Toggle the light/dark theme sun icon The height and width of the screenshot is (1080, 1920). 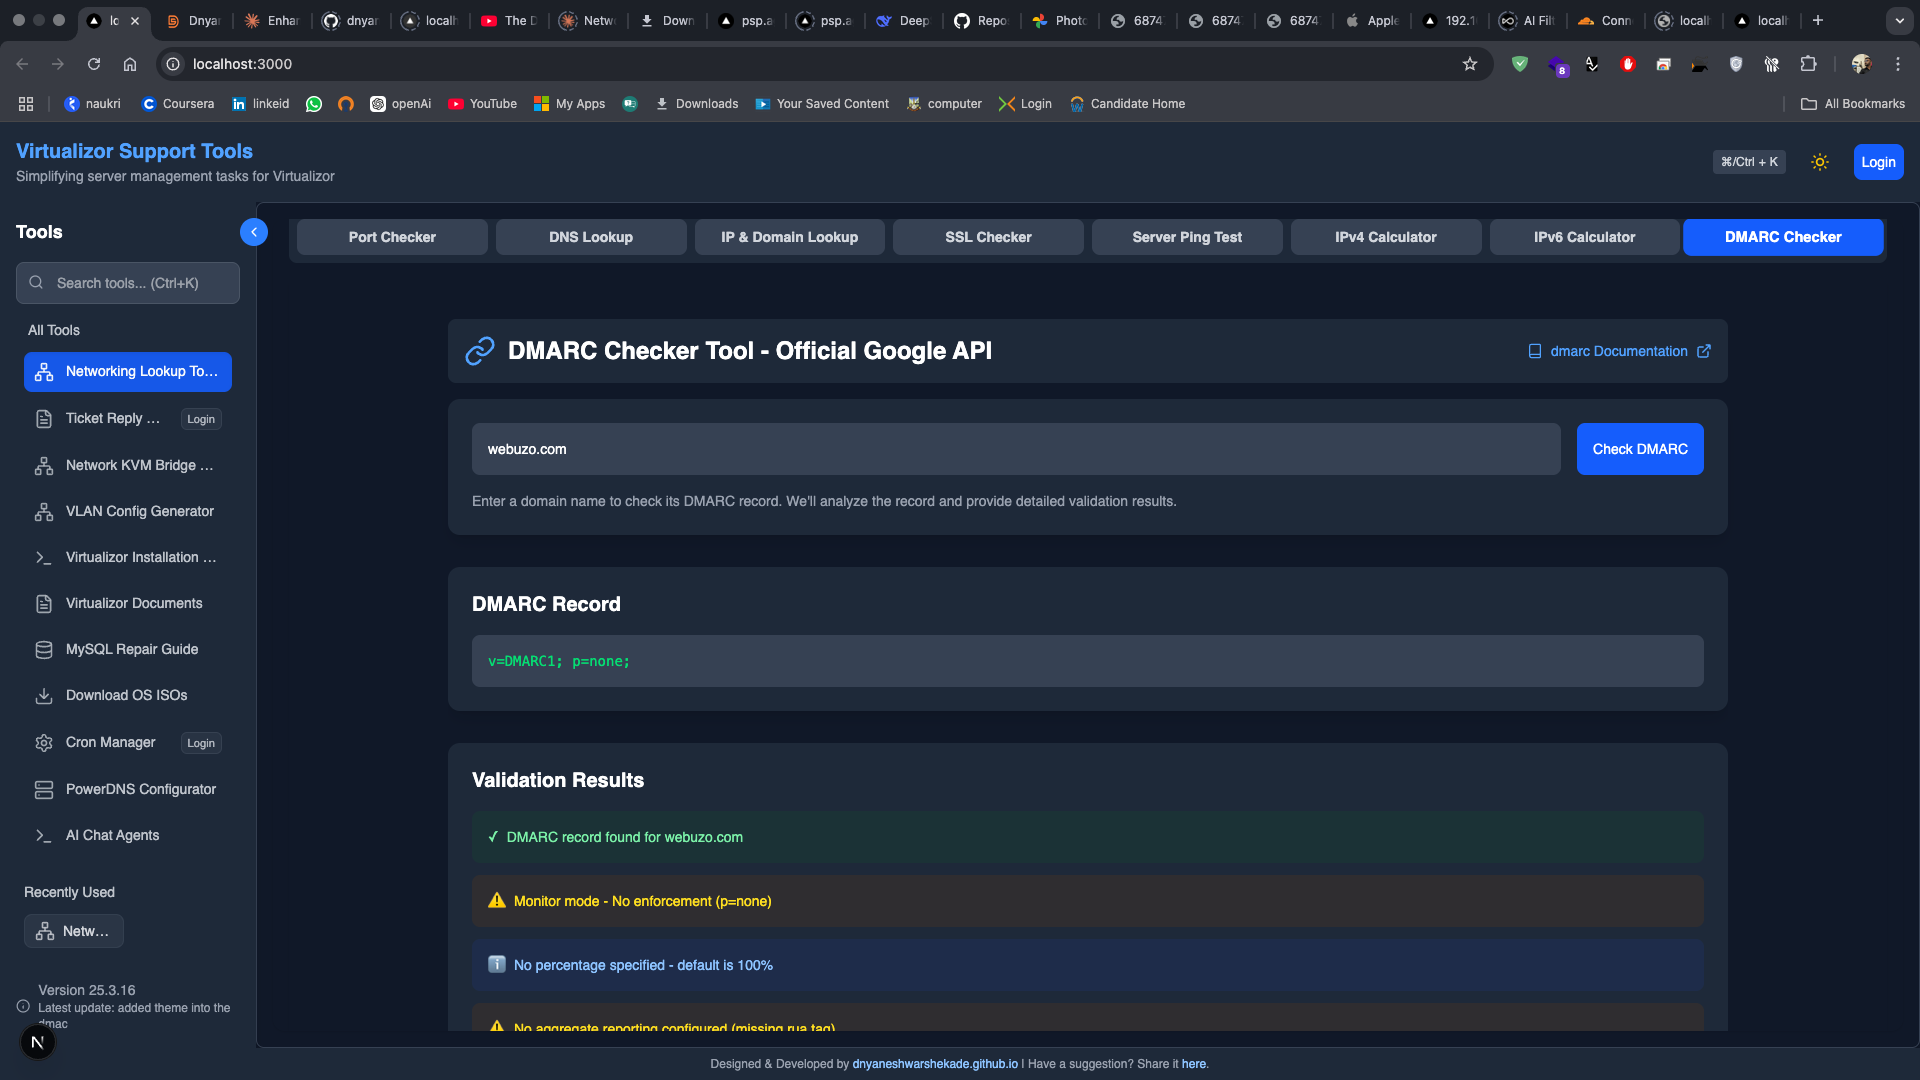pos(1820,162)
